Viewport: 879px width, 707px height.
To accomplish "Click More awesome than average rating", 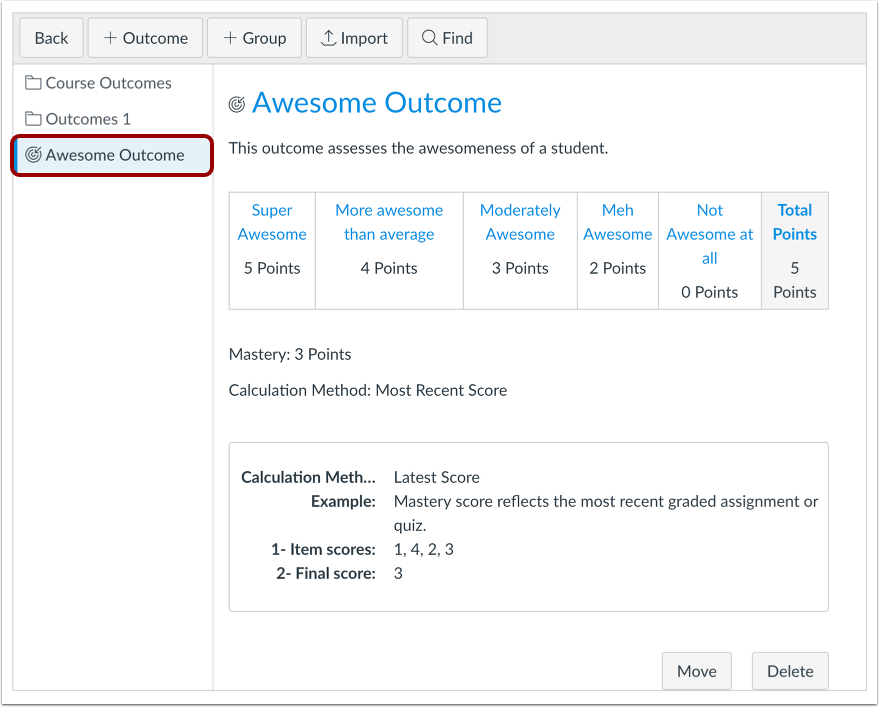I will tap(389, 251).
